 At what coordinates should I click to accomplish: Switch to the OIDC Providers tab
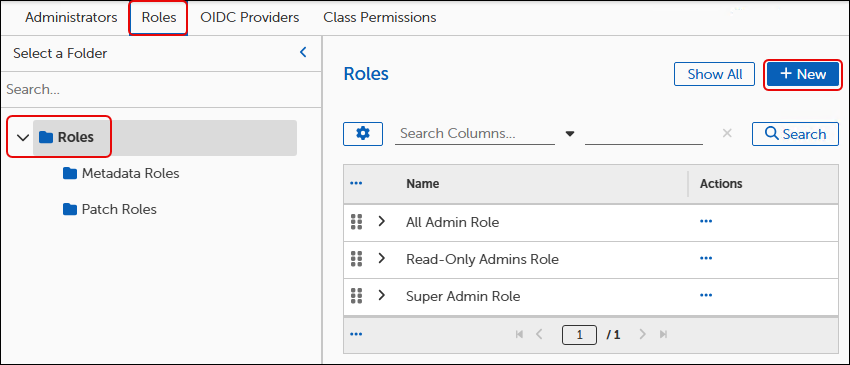pyautogui.click(x=250, y=17)
